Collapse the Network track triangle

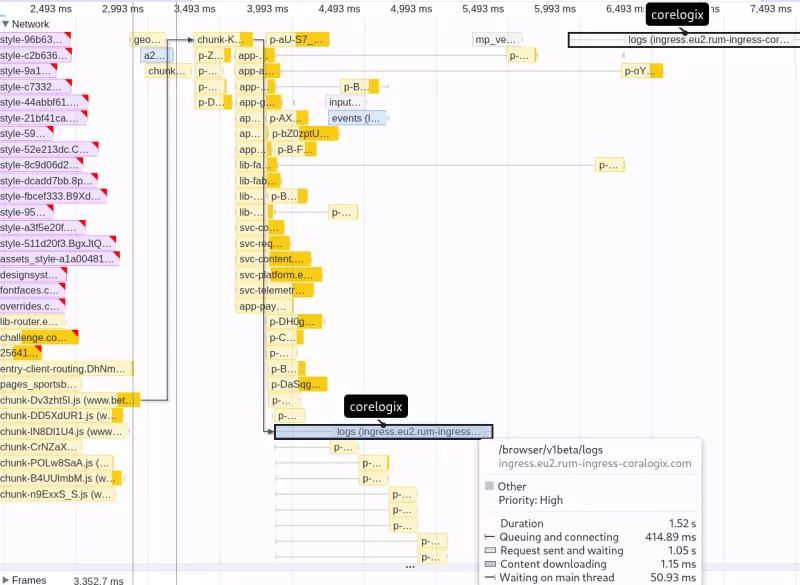pos(5,24)
